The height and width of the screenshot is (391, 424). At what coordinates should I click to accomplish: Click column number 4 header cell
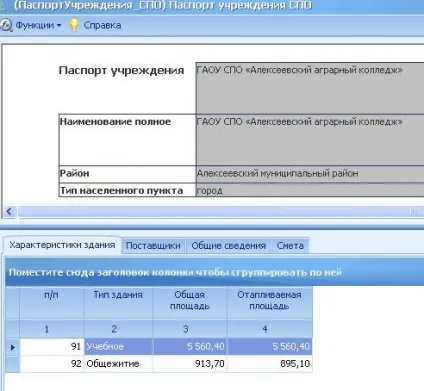coord(269,329)
